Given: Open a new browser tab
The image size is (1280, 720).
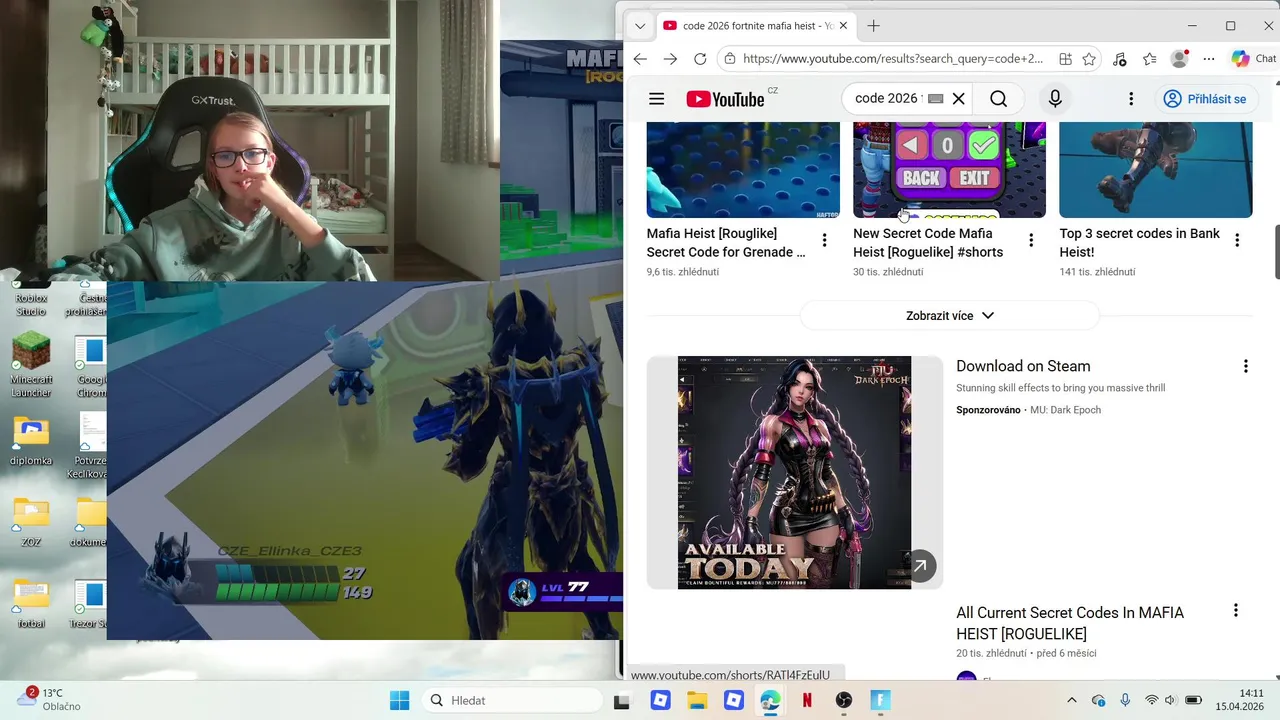Looking at the screenshot, I should point(874,26).
